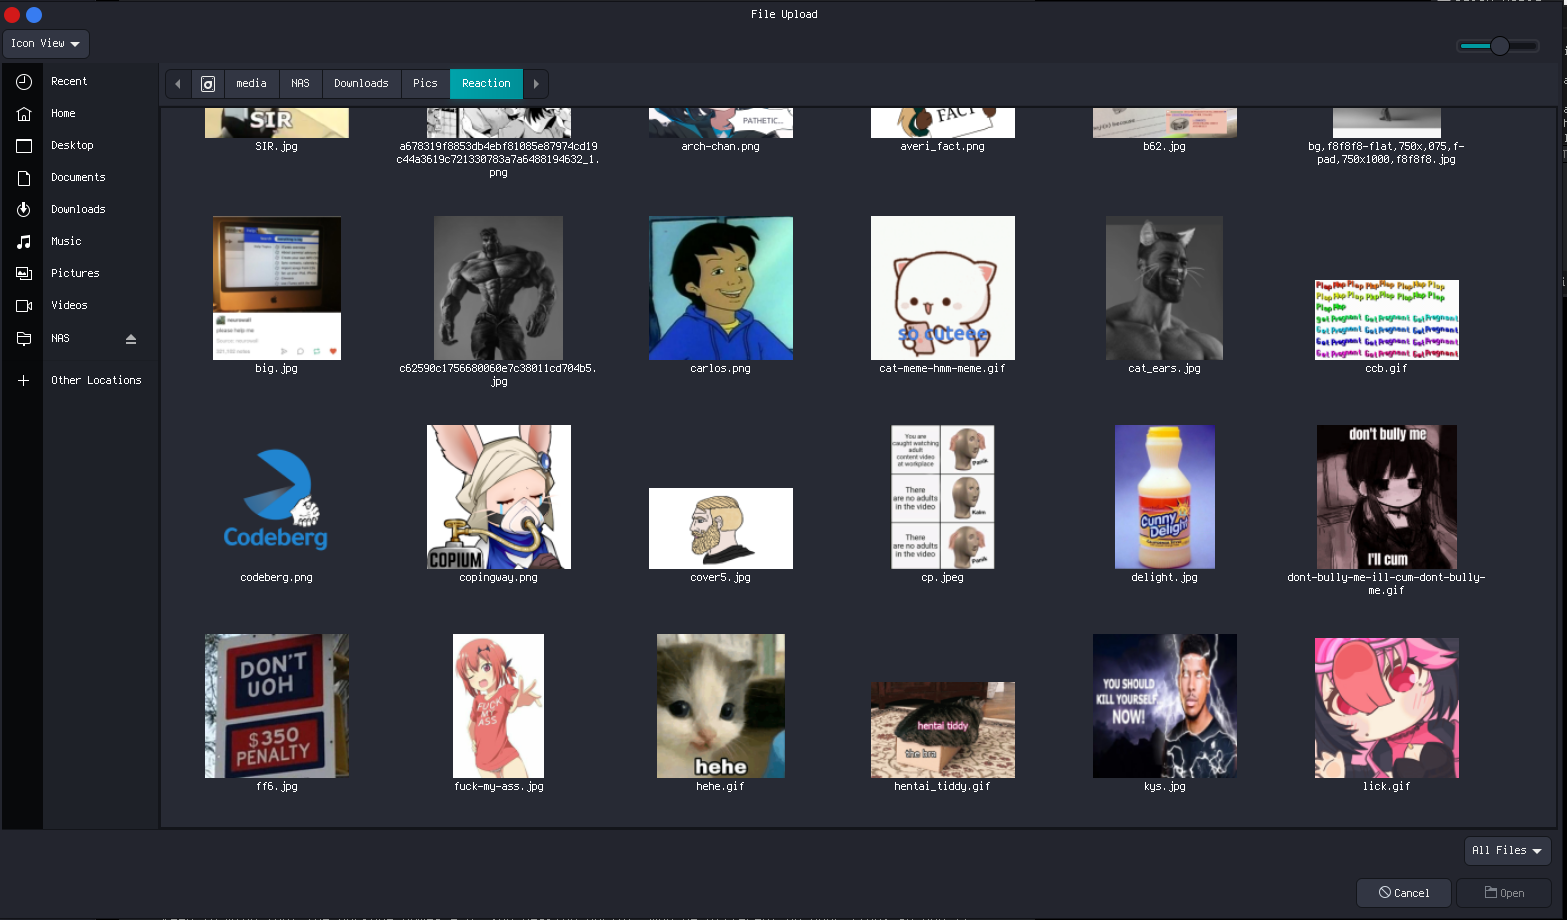Select the Downloads path segment
Screen dimensions: 1567x920
click(361, 84)
